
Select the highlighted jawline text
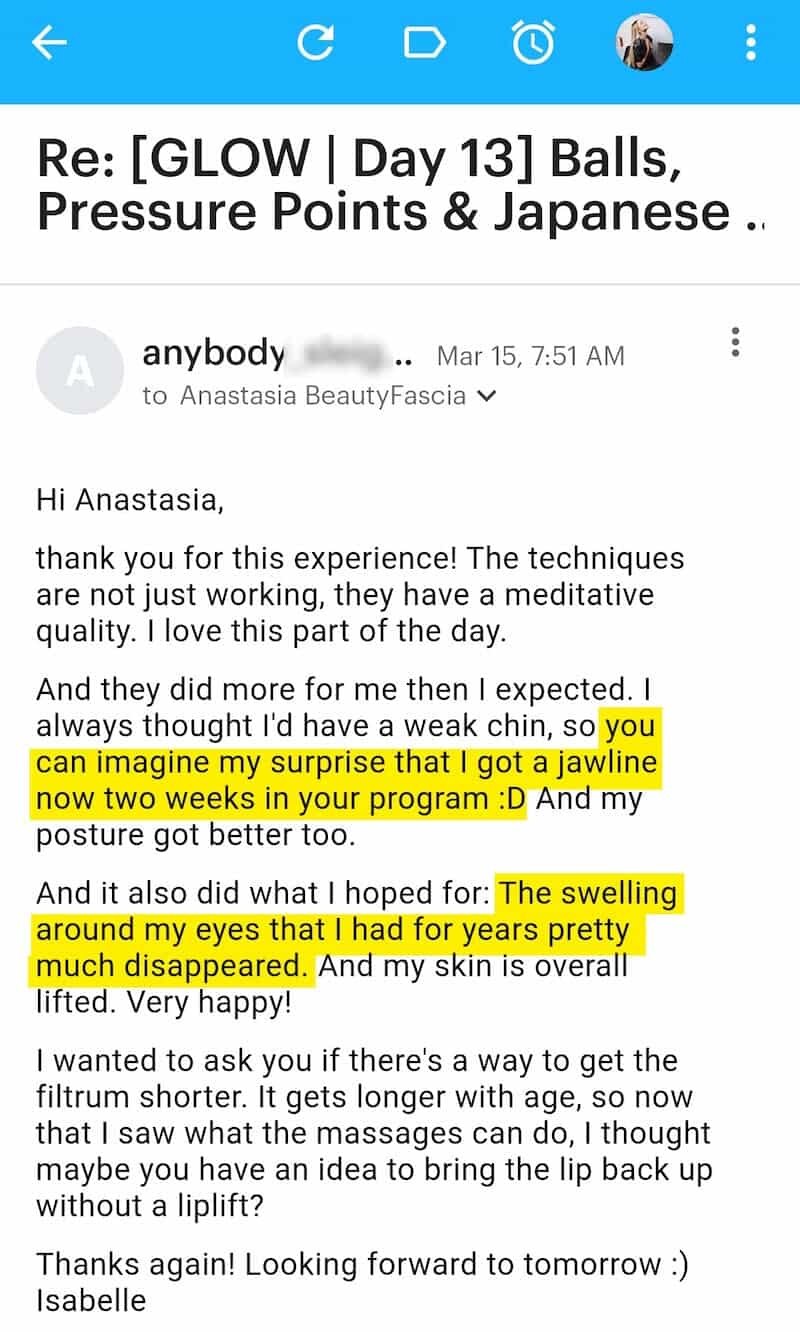[348, 762]
